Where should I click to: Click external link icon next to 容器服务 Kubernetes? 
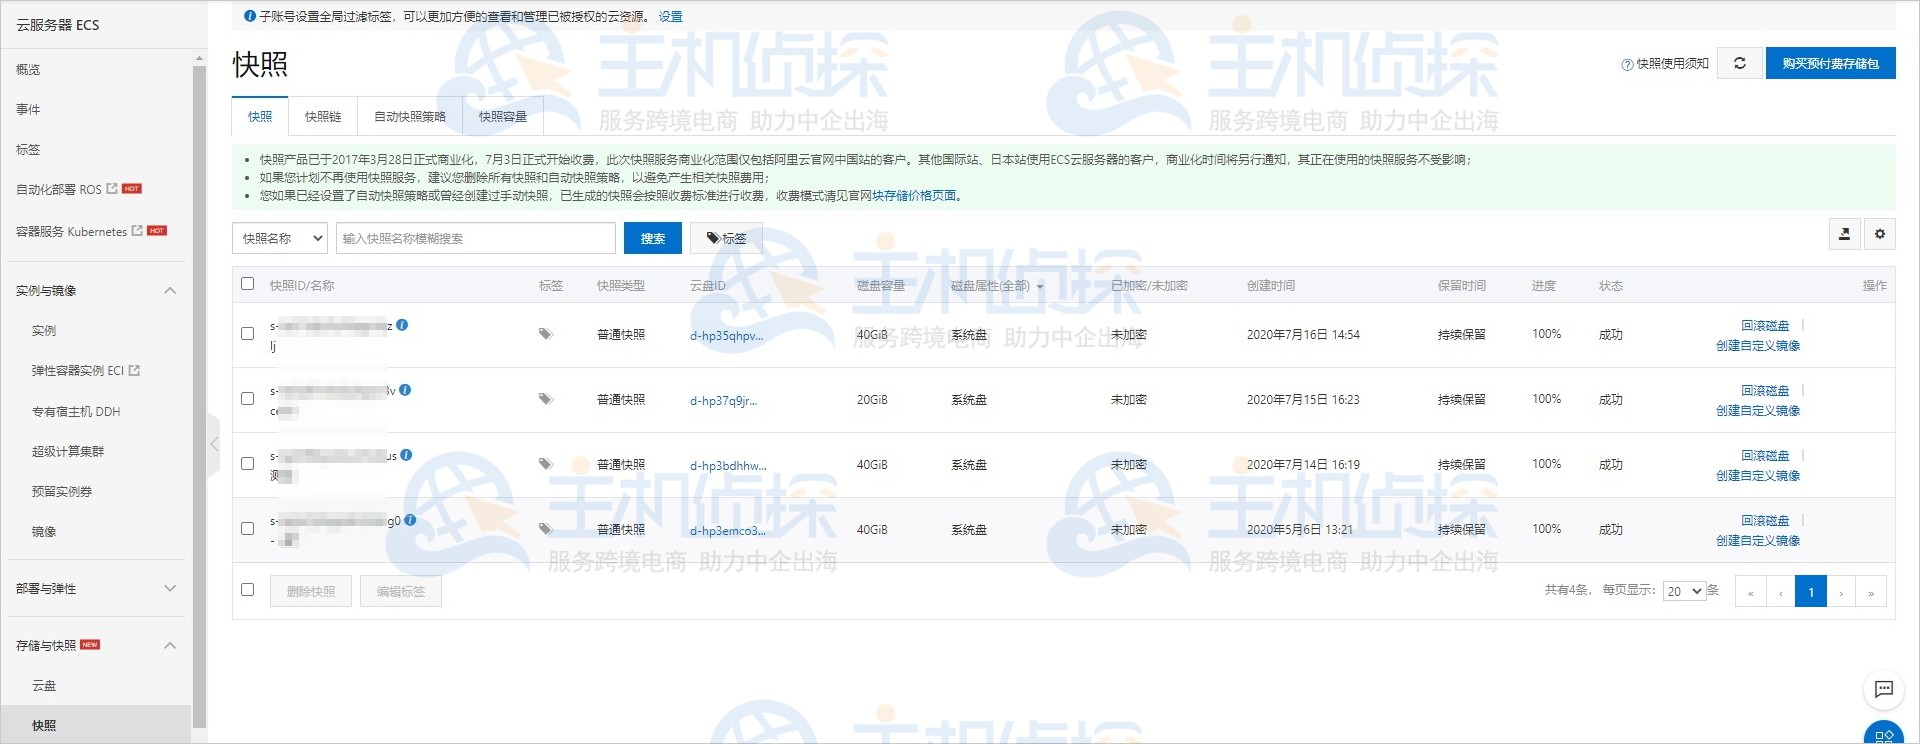point(137,230)
